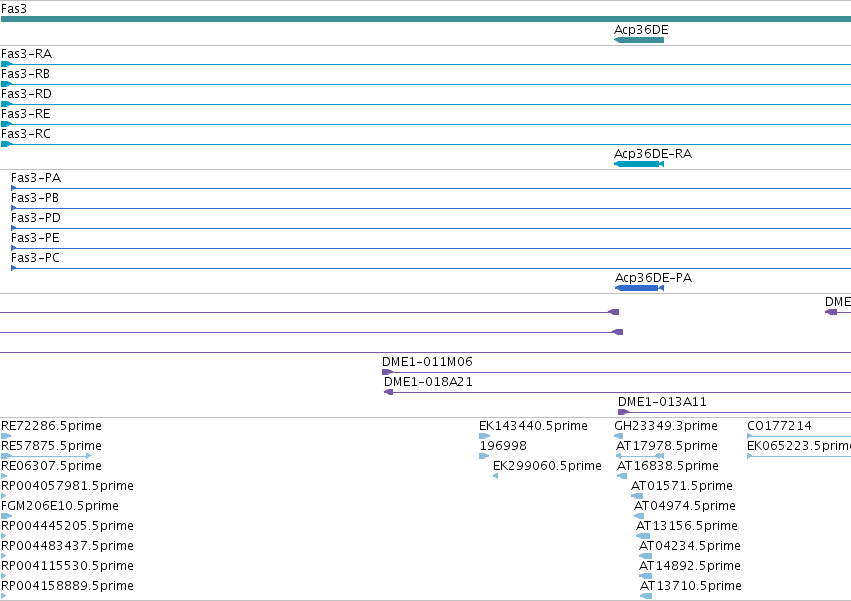851x601 pixels.
Task: Click the EK143440.5prime EST arrow glyph
Action: click(x=485, y=436)
